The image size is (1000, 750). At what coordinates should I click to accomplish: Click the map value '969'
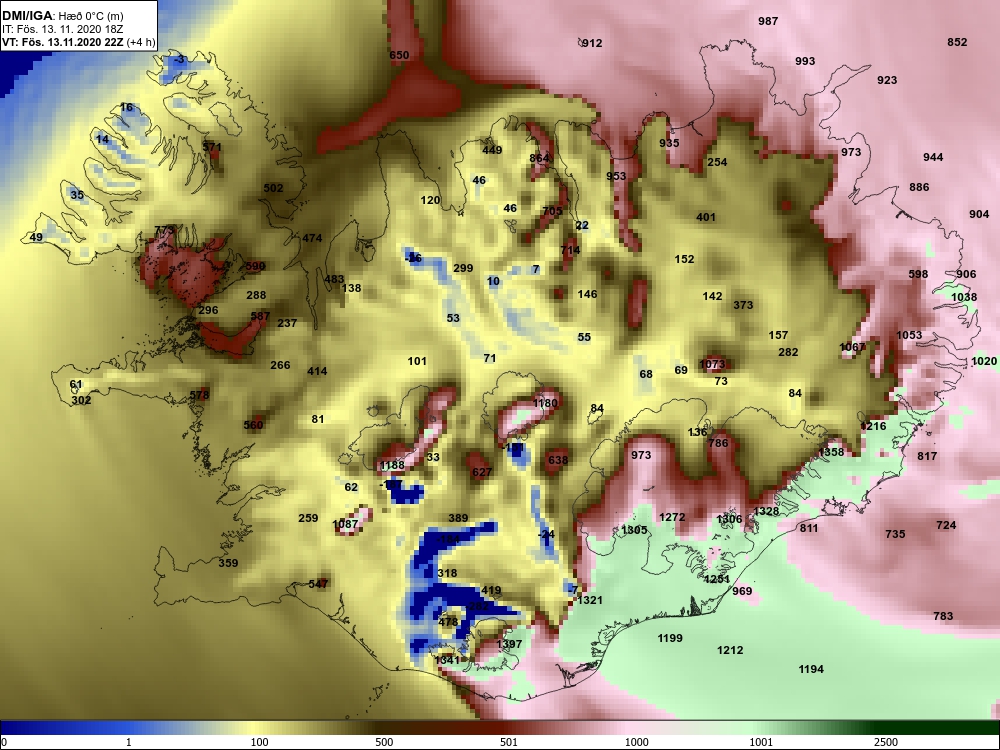(742, 591)
